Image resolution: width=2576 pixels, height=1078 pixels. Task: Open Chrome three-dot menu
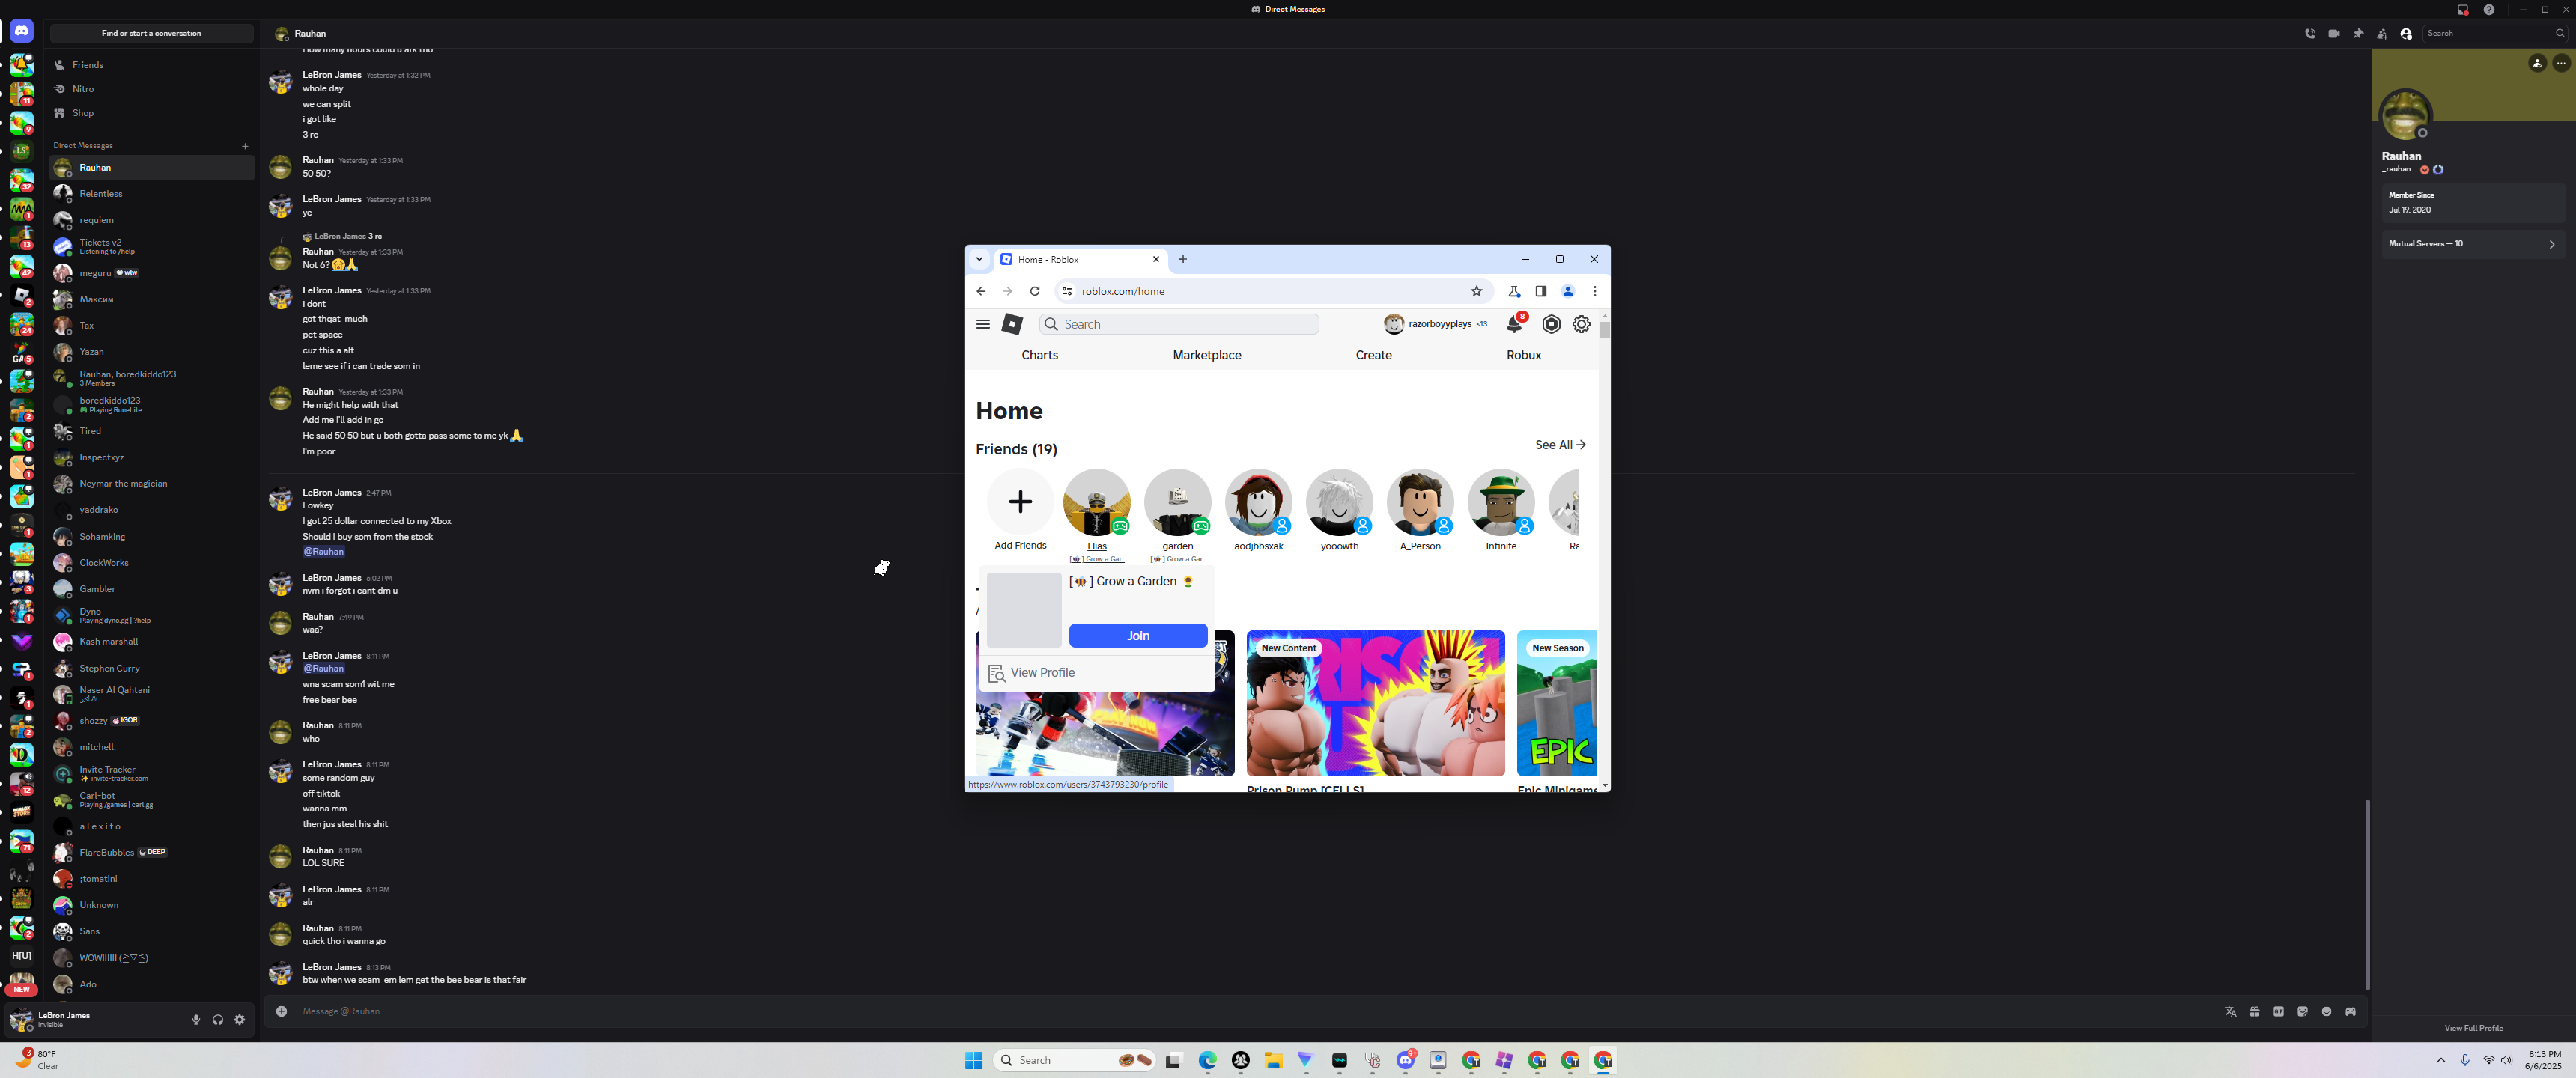[1595, 292]
